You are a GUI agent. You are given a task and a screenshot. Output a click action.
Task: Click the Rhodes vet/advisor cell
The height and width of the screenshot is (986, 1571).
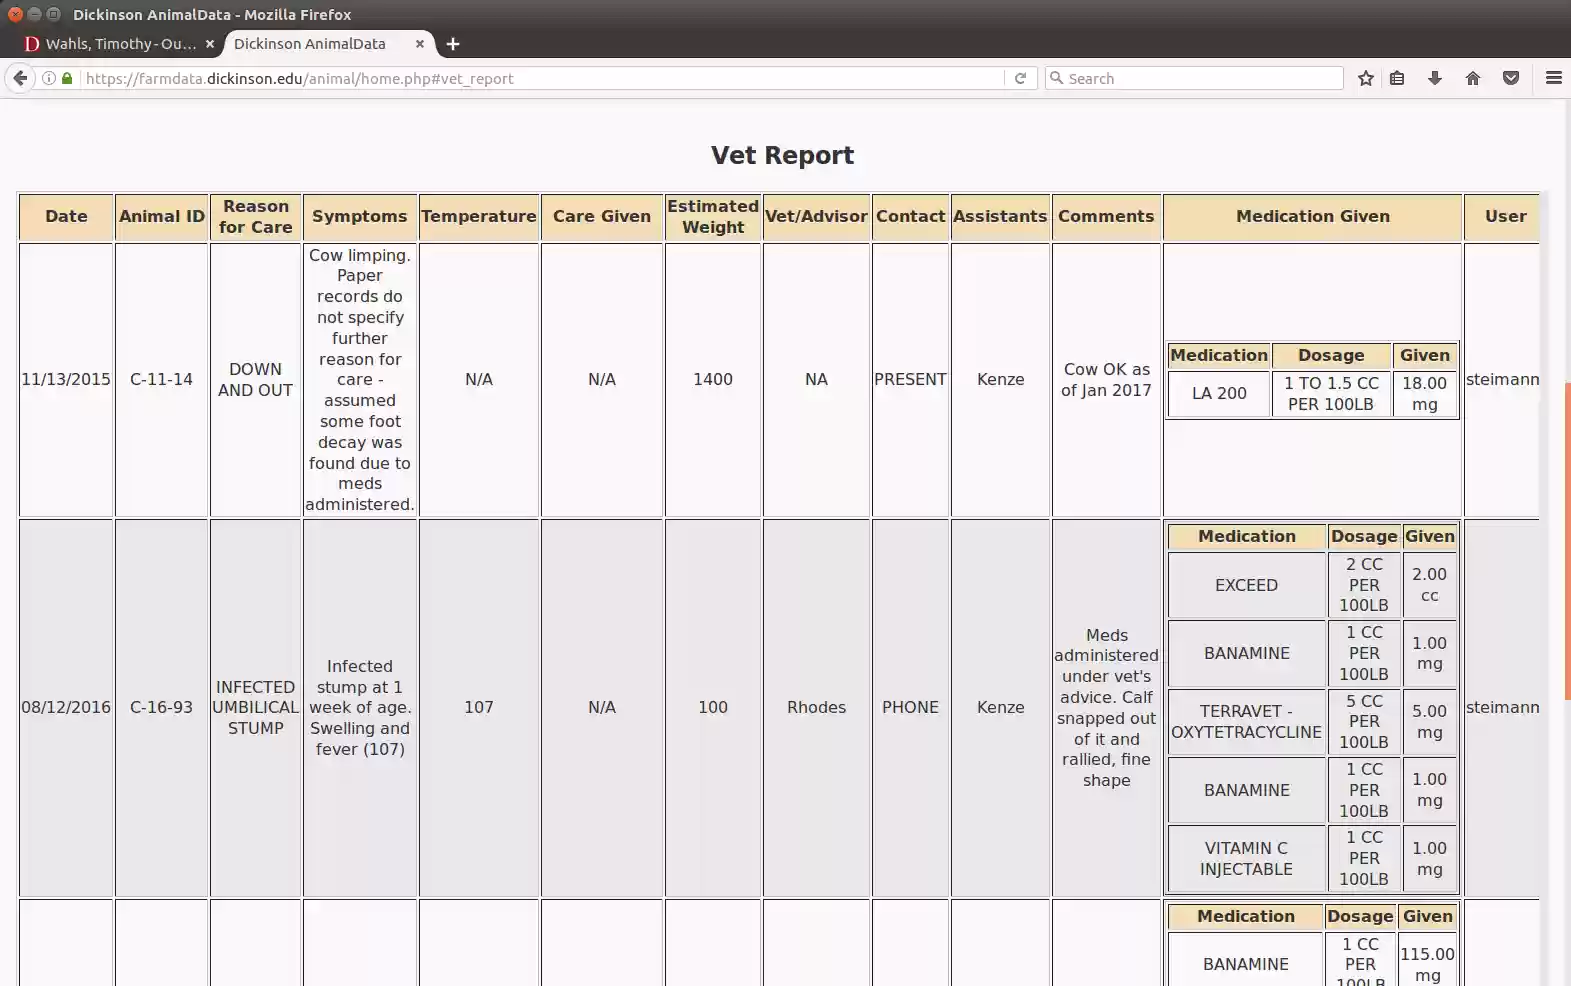click(816, 708)
